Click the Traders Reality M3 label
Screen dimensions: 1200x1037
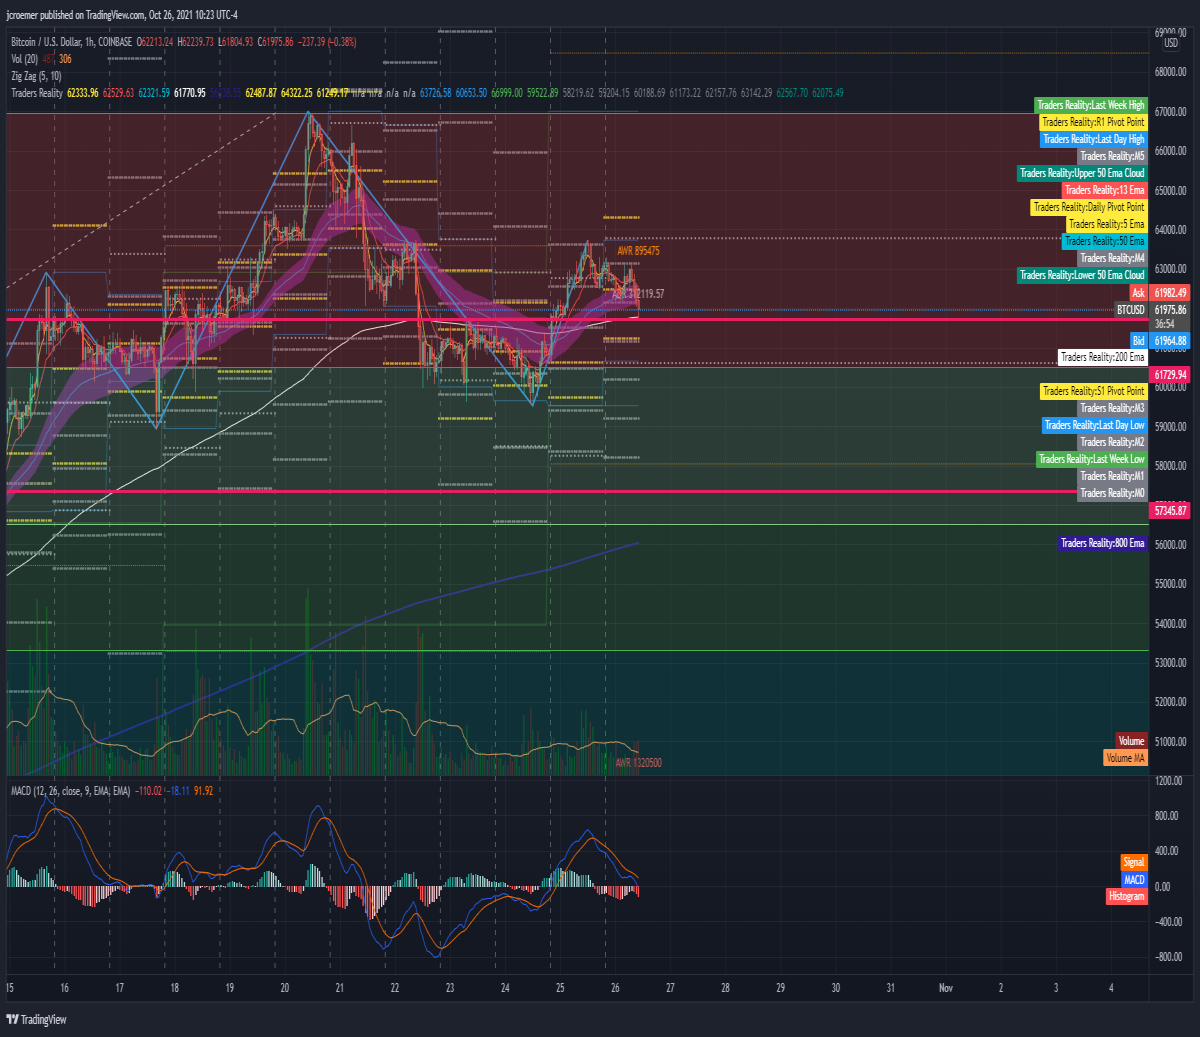1113,408
